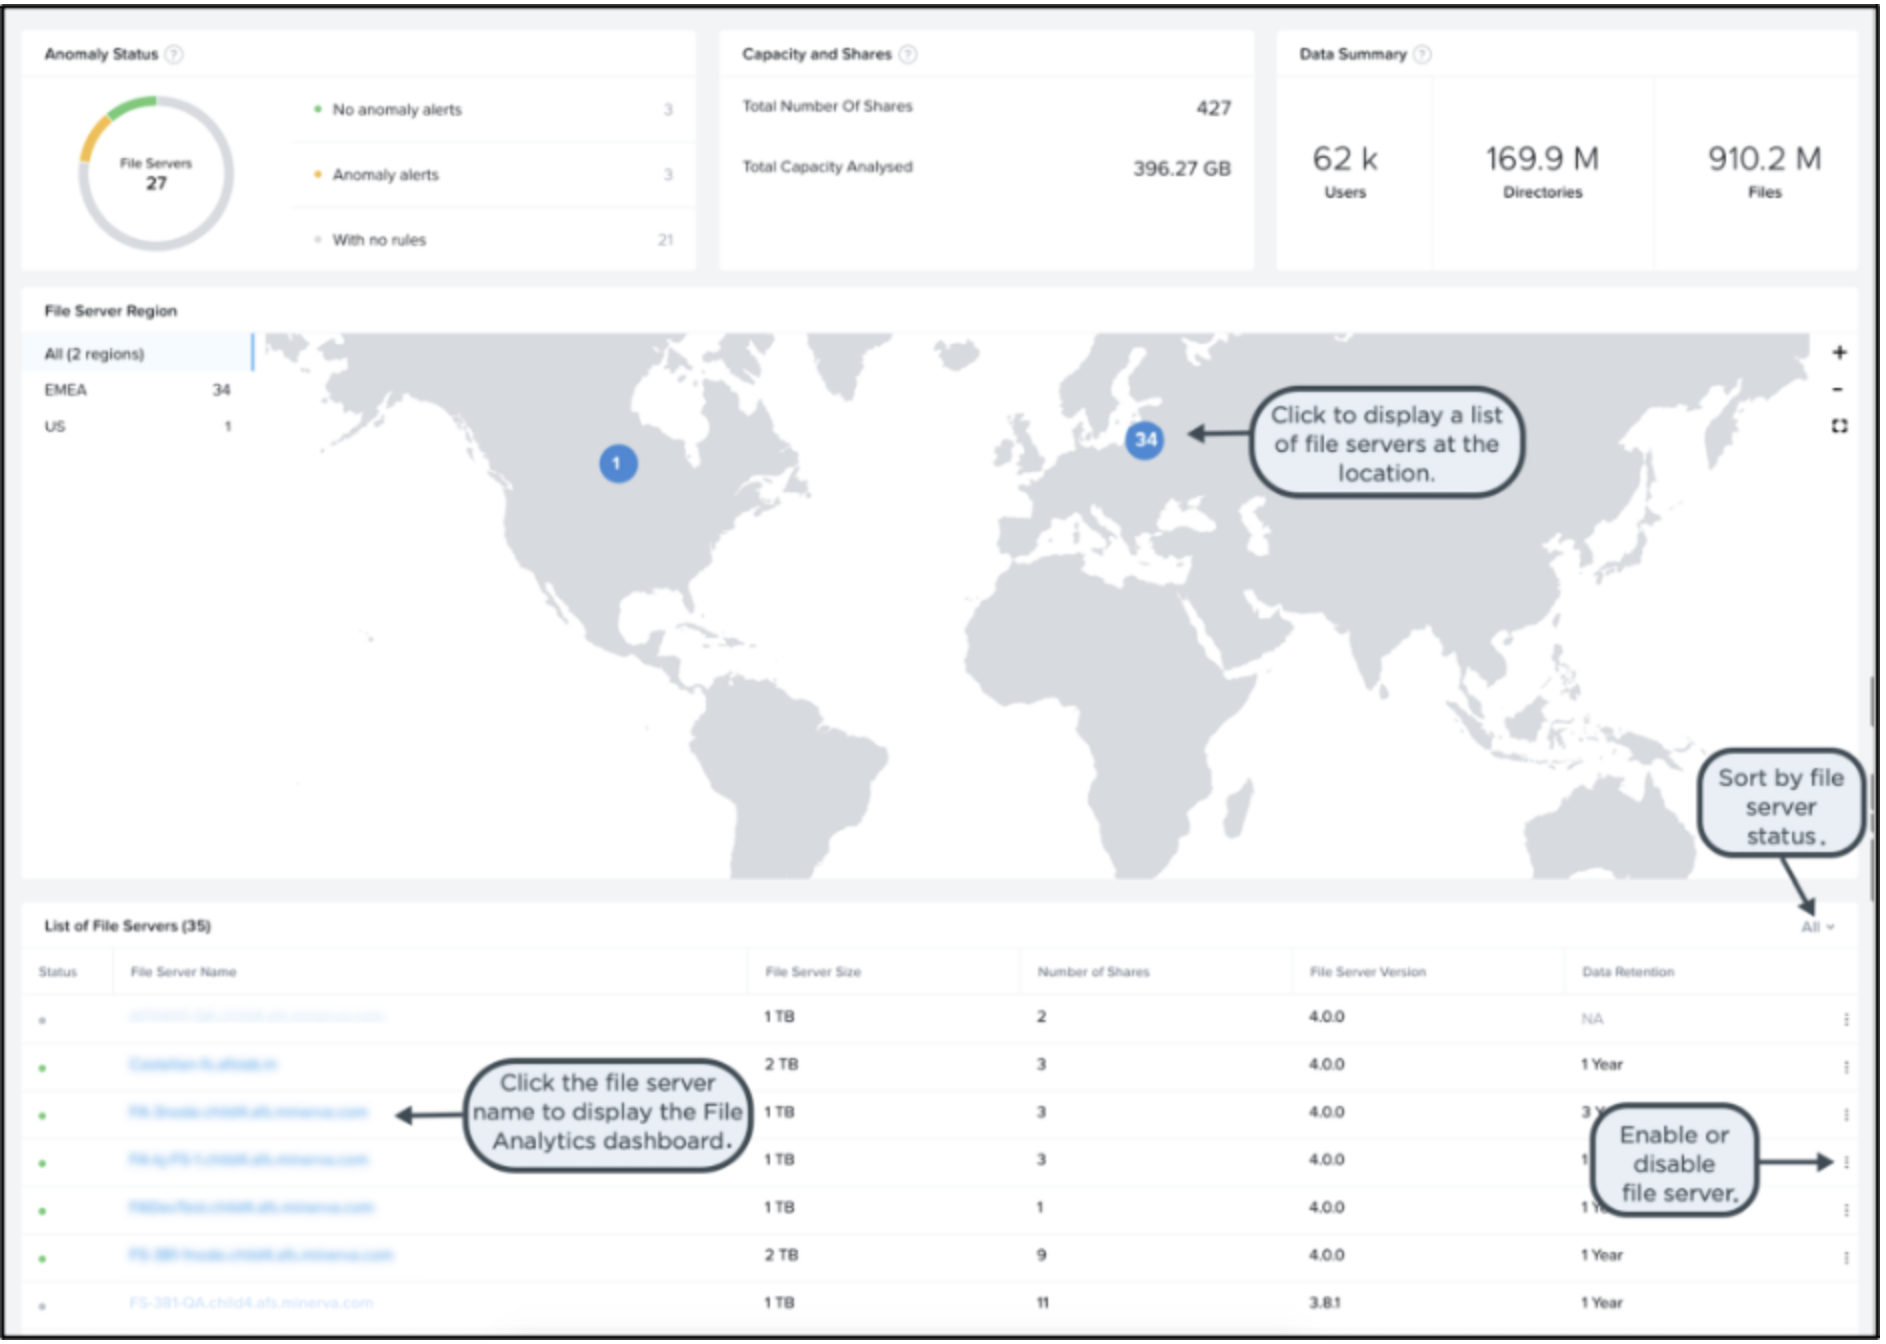The height and width of the screenshot is (1344, 1886).
Task: Open actions menu for the 2 TB, 3 shares row
Action: click(1846, 1067)
